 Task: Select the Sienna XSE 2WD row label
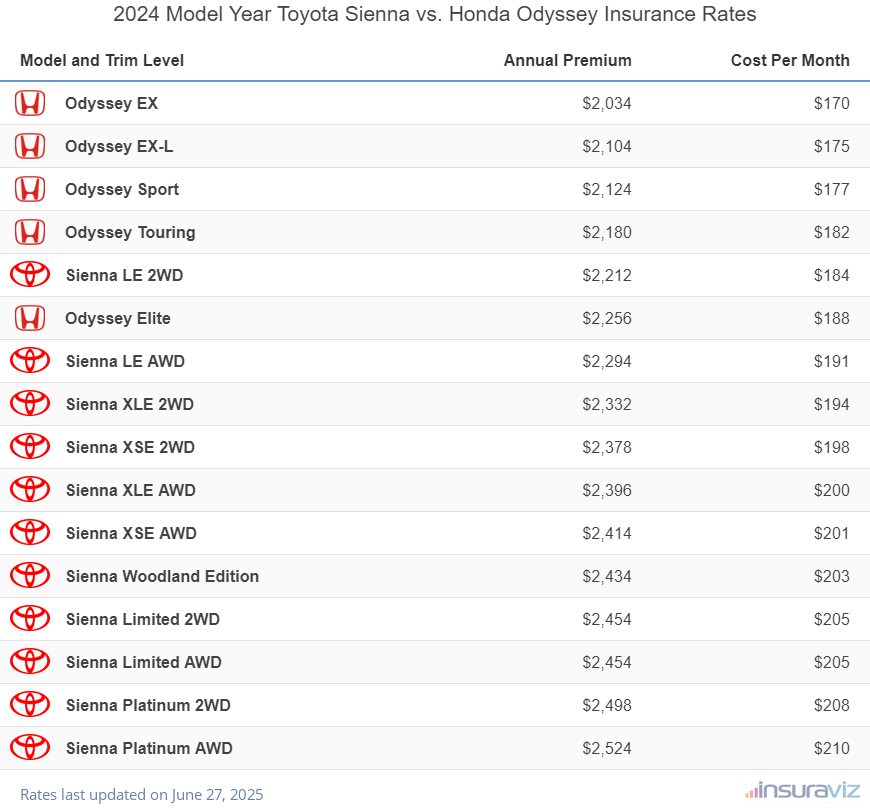tap(130, 447)
